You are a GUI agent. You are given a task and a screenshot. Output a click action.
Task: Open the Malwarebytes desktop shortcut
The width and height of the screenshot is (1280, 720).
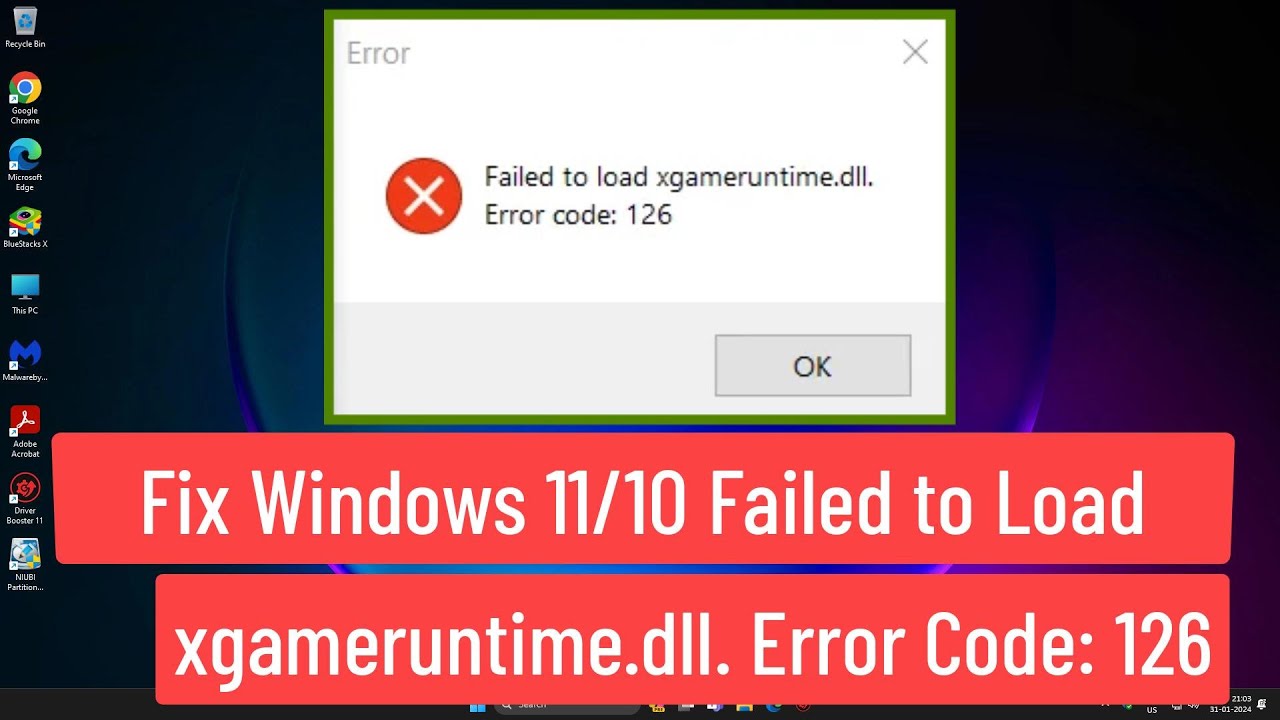(x=25, y=361)
